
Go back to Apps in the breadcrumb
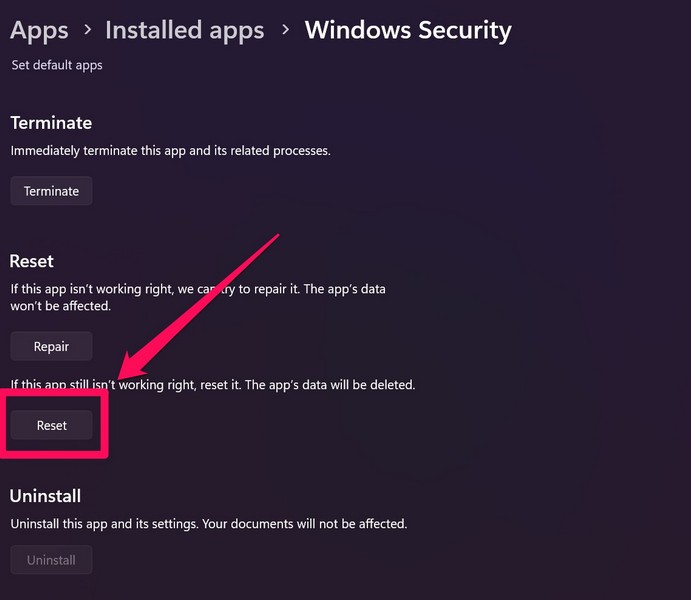[x=39, y=30]
